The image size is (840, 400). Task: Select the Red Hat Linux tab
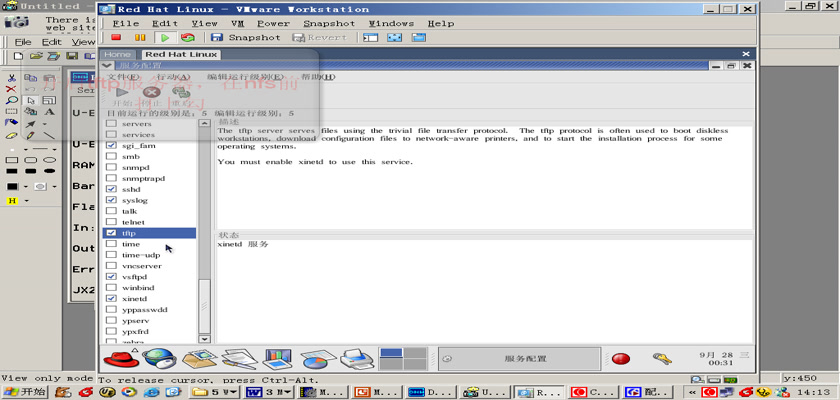click(181, 54)
